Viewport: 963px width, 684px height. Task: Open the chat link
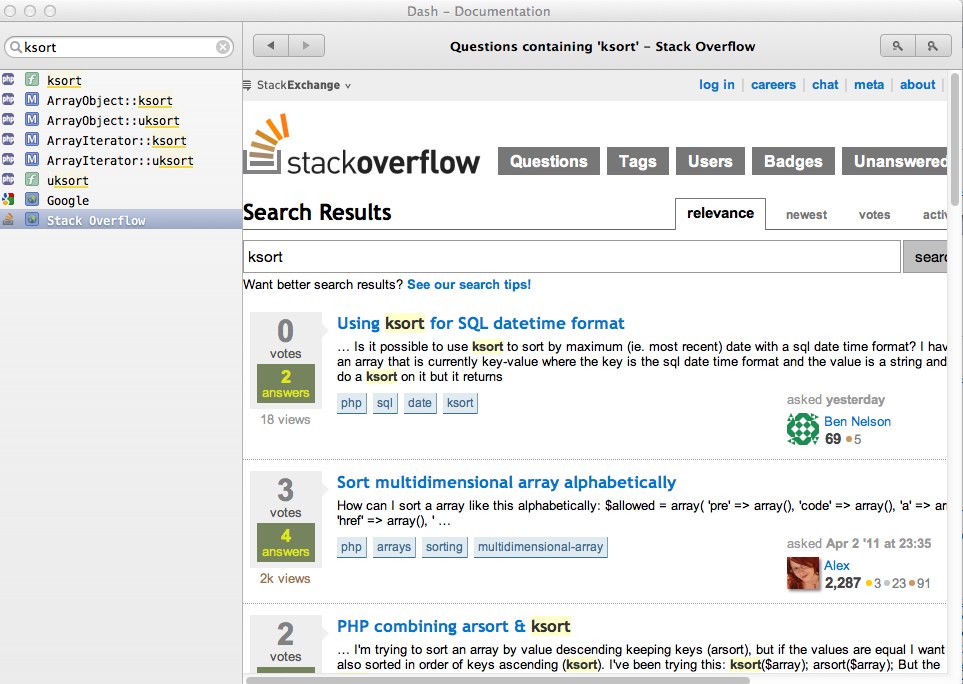coord(825,85)
